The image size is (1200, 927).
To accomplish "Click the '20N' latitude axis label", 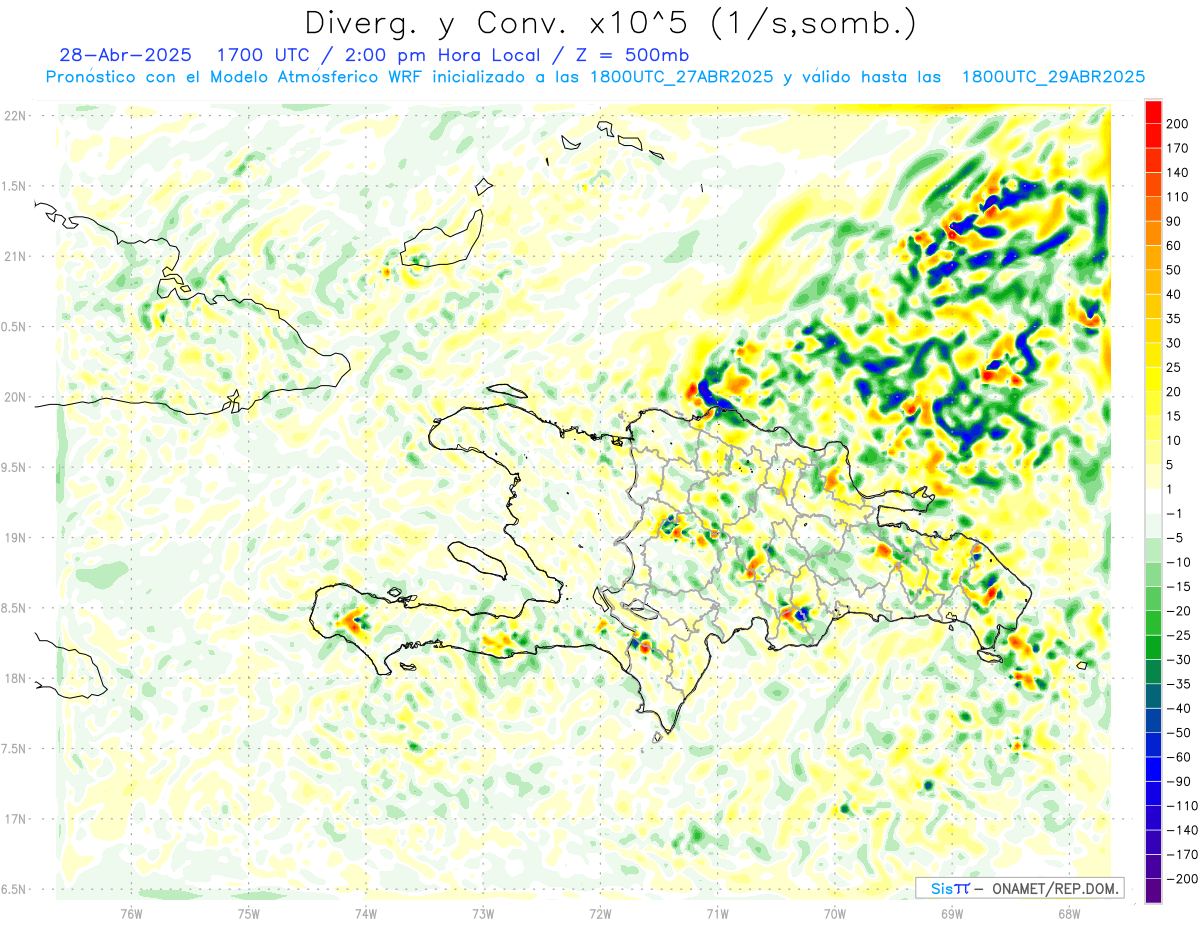I will tap(15, 397).
